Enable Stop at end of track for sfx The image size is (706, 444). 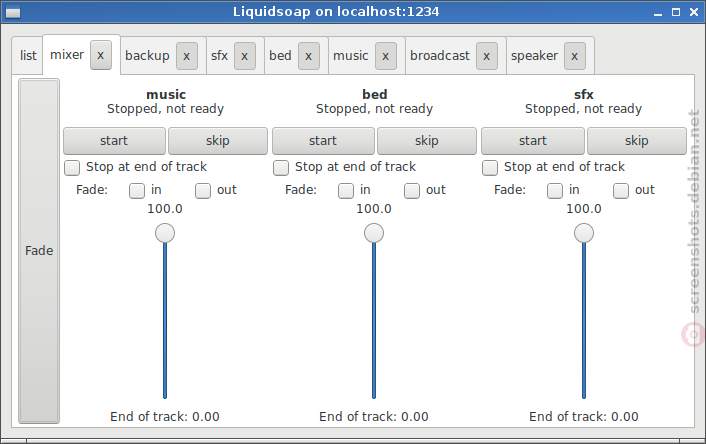490,168
